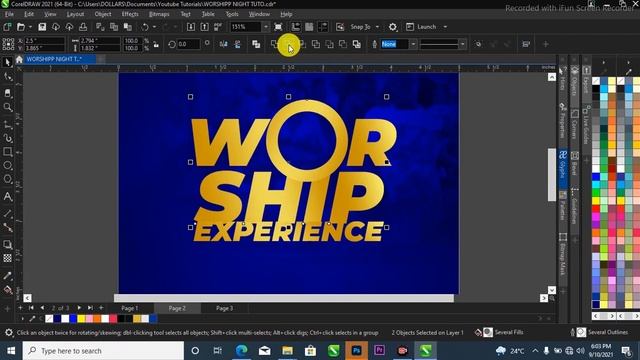The height and width of the screenshot is (360, 640).
Task: Expand the Snap To dropdown
Action: [377, 27]
